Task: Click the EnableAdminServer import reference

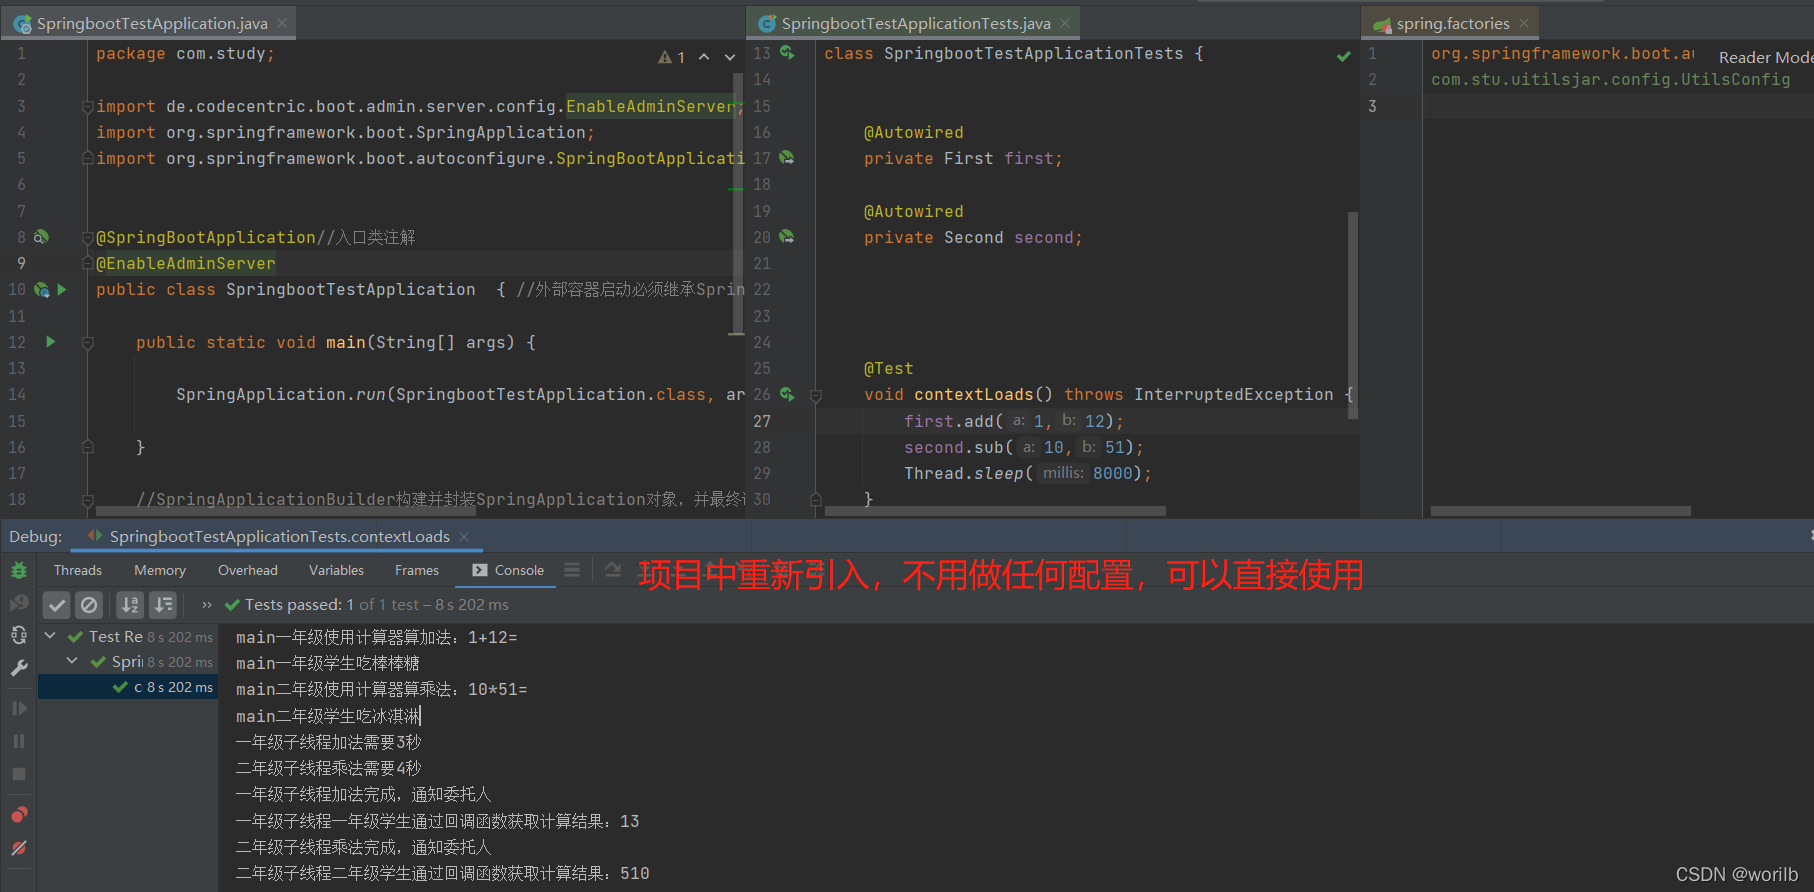Action: click(x=650, y=106)
